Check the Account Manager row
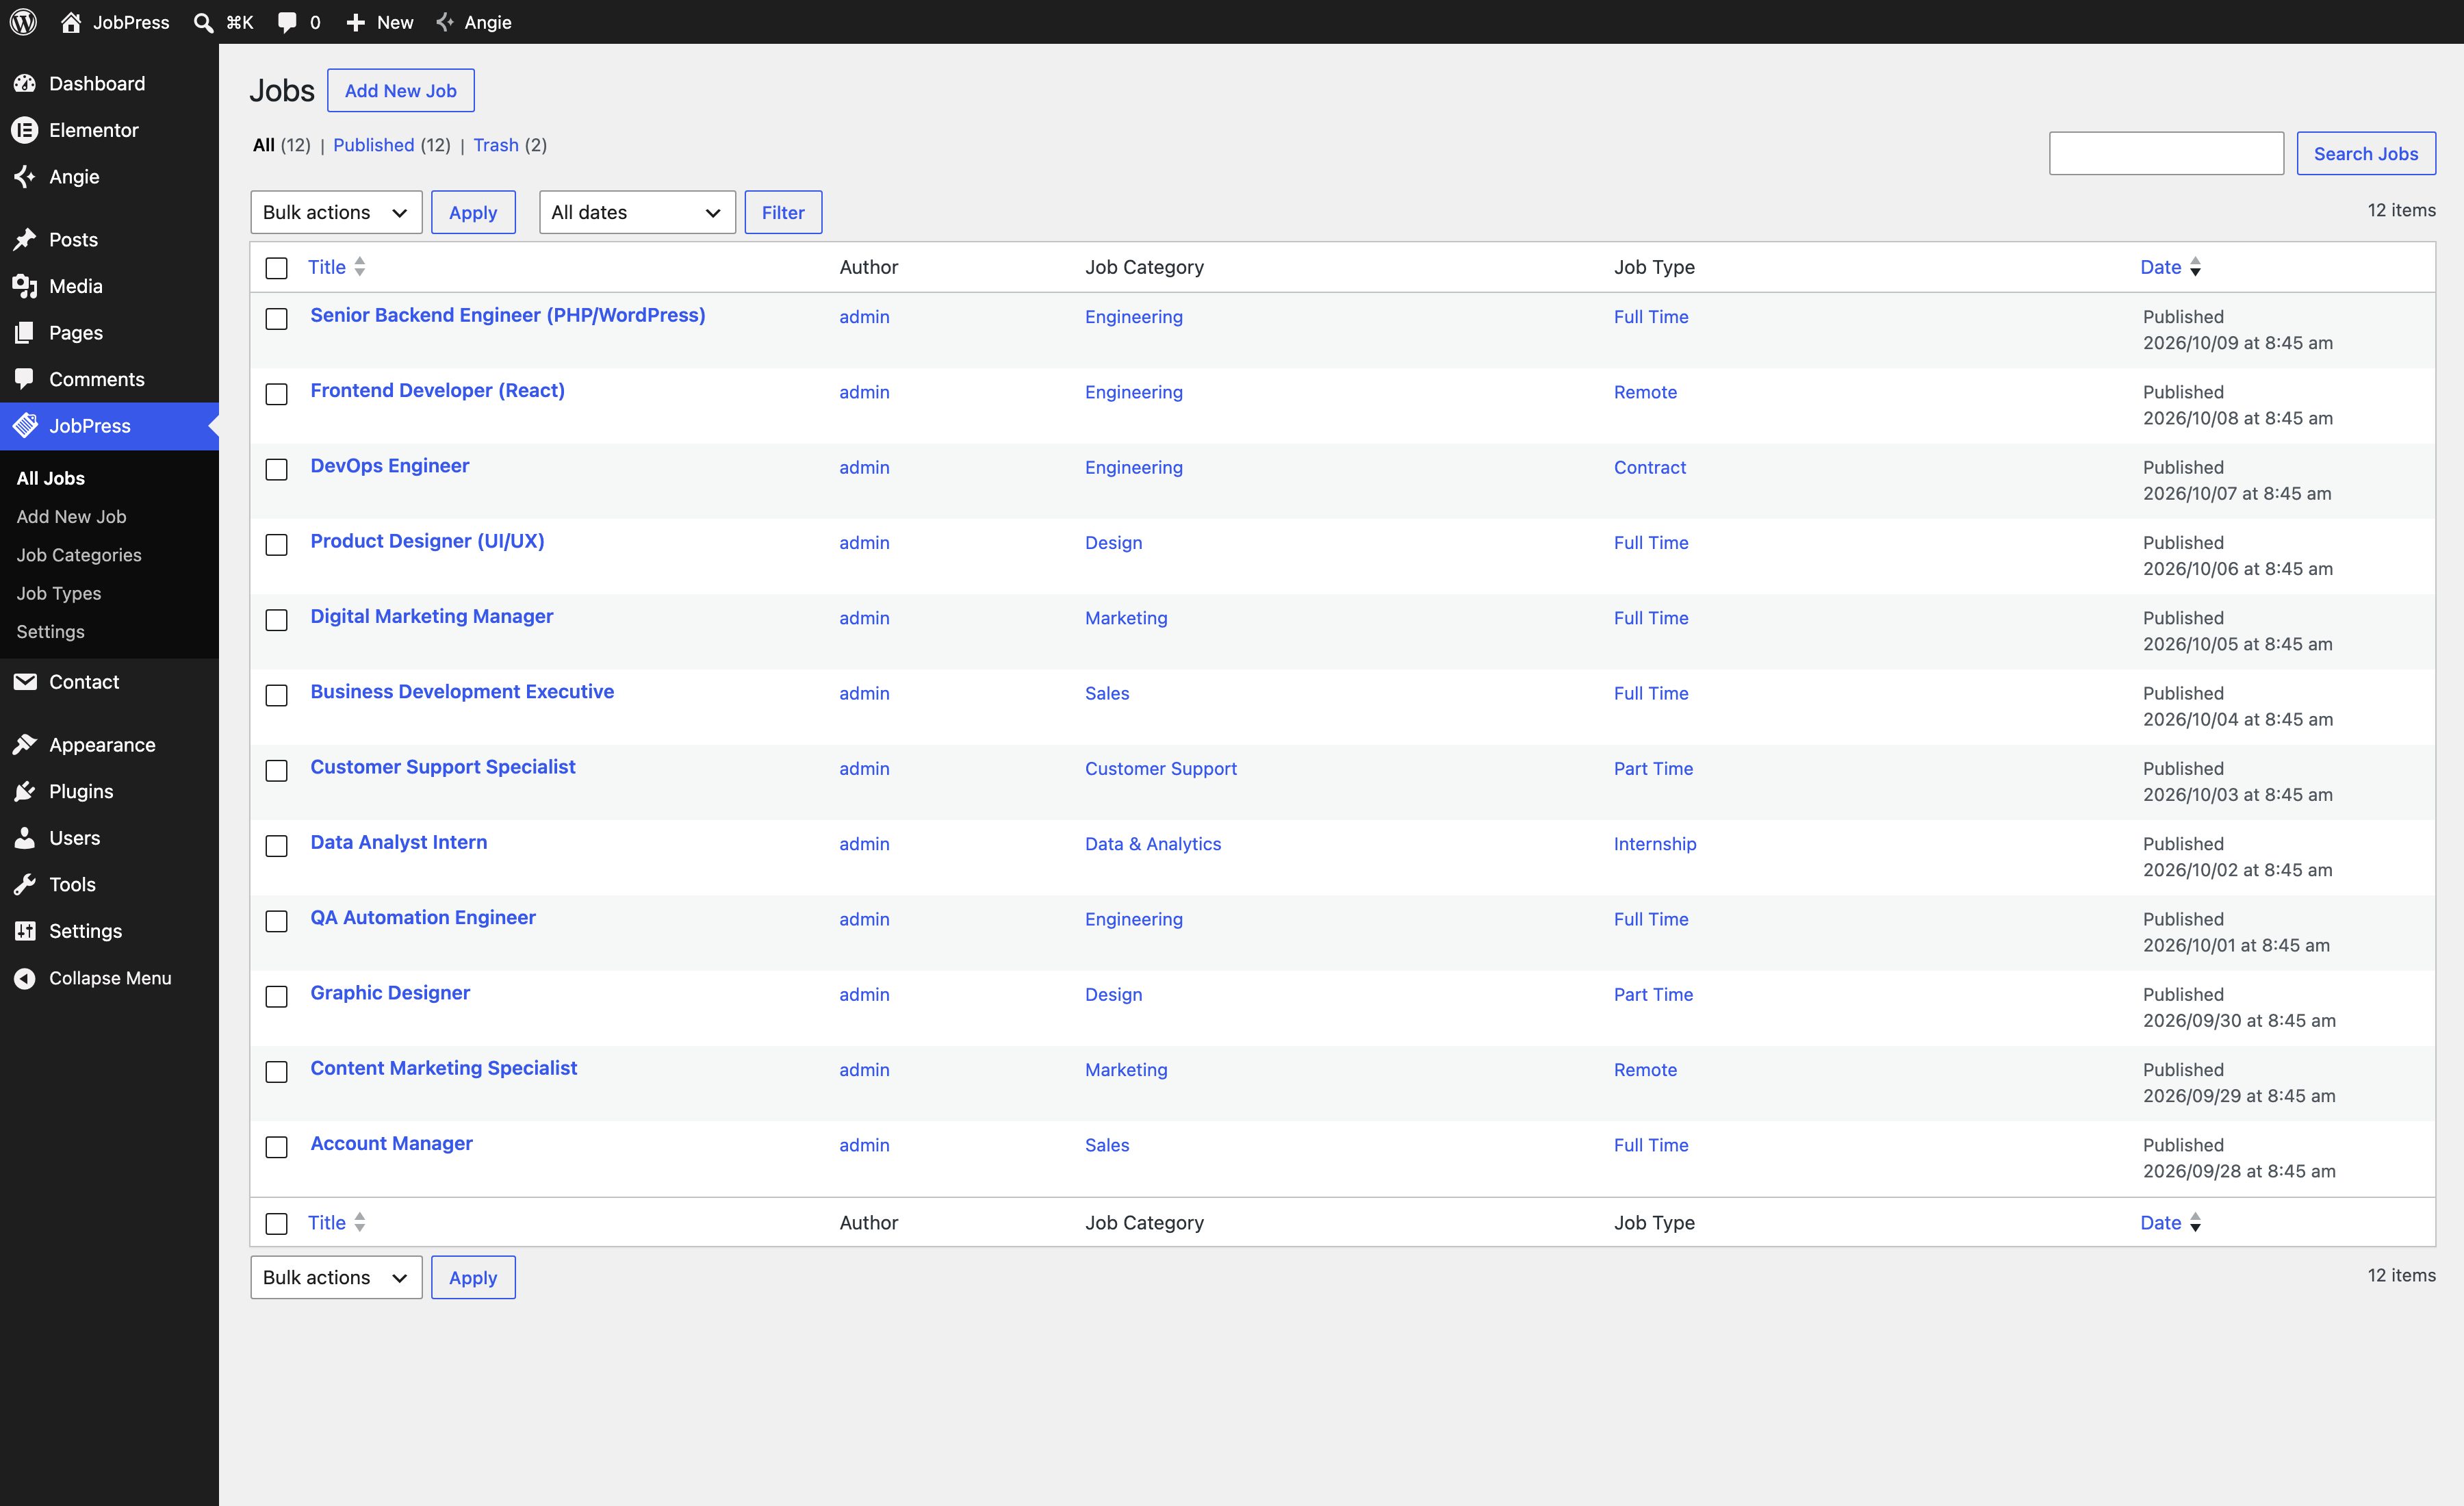This screenshot has height=1506, width=2464. [277, 1147]
